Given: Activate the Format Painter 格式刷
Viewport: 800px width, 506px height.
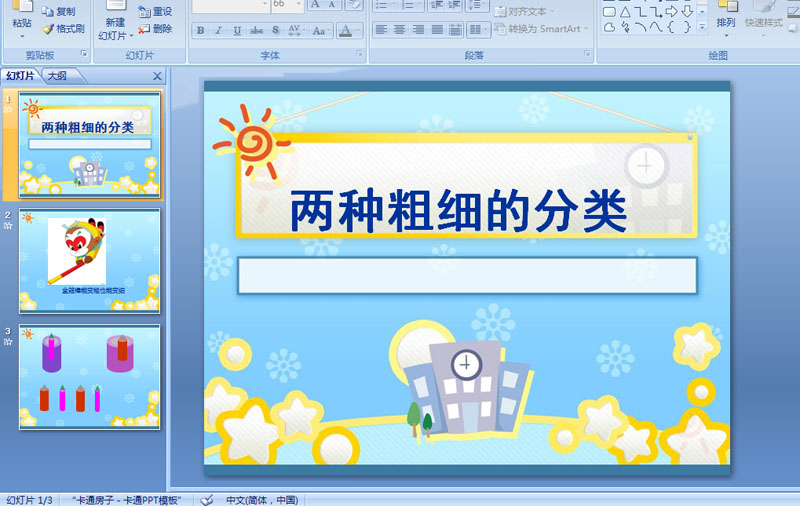Looking at the screenshot, I should point(64,29).
